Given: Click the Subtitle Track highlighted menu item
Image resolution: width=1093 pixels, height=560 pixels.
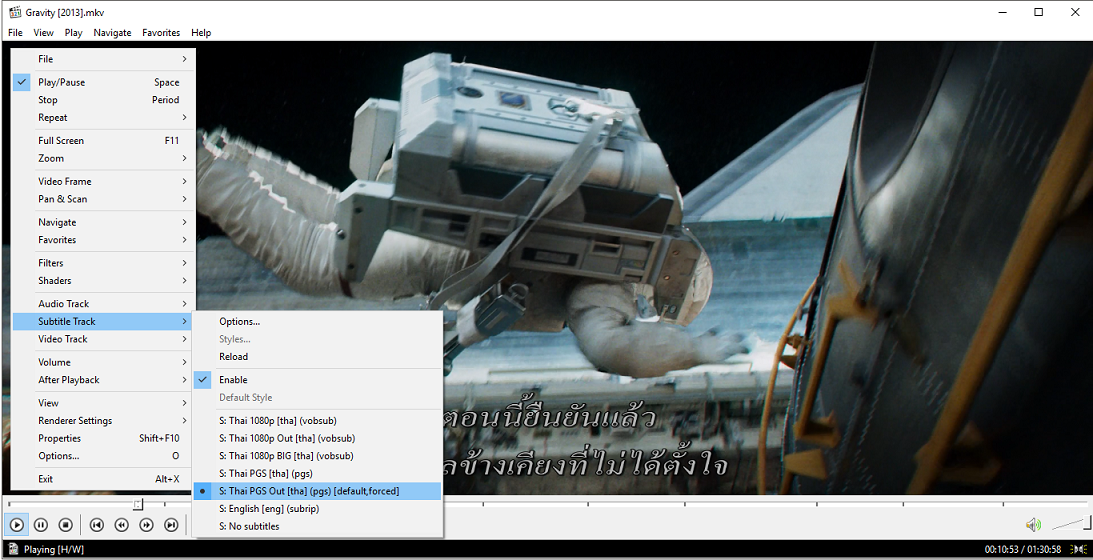Looking at the screenshot, I should (x=103, y=321).
